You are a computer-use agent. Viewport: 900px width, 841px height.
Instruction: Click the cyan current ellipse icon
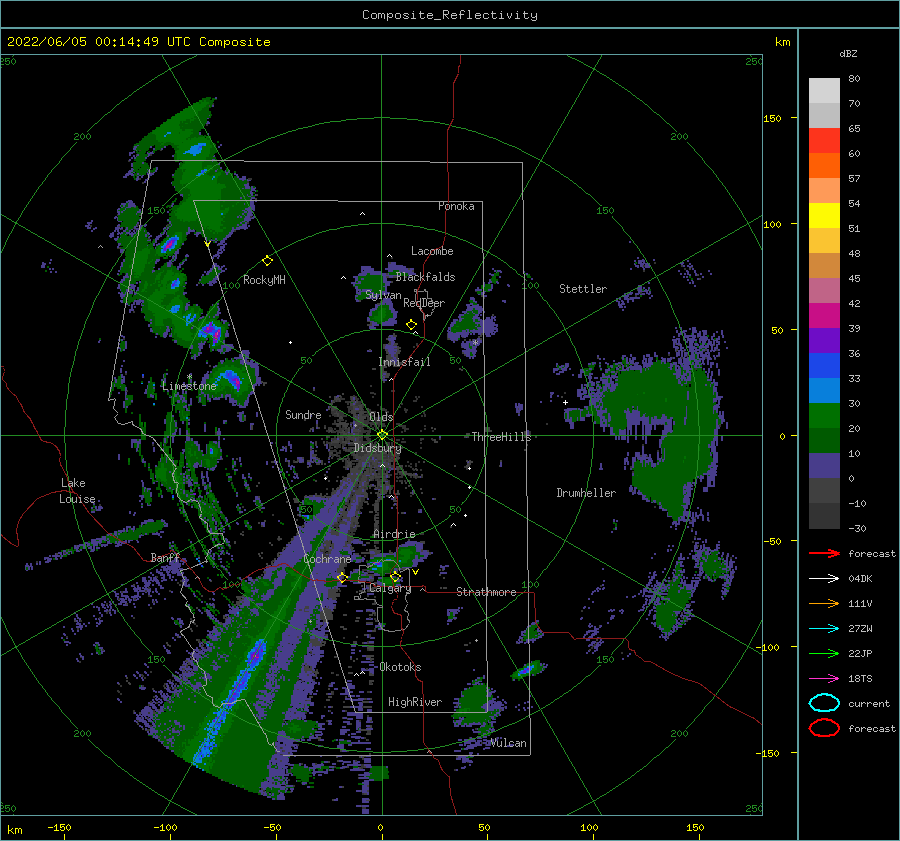(824, 703)
